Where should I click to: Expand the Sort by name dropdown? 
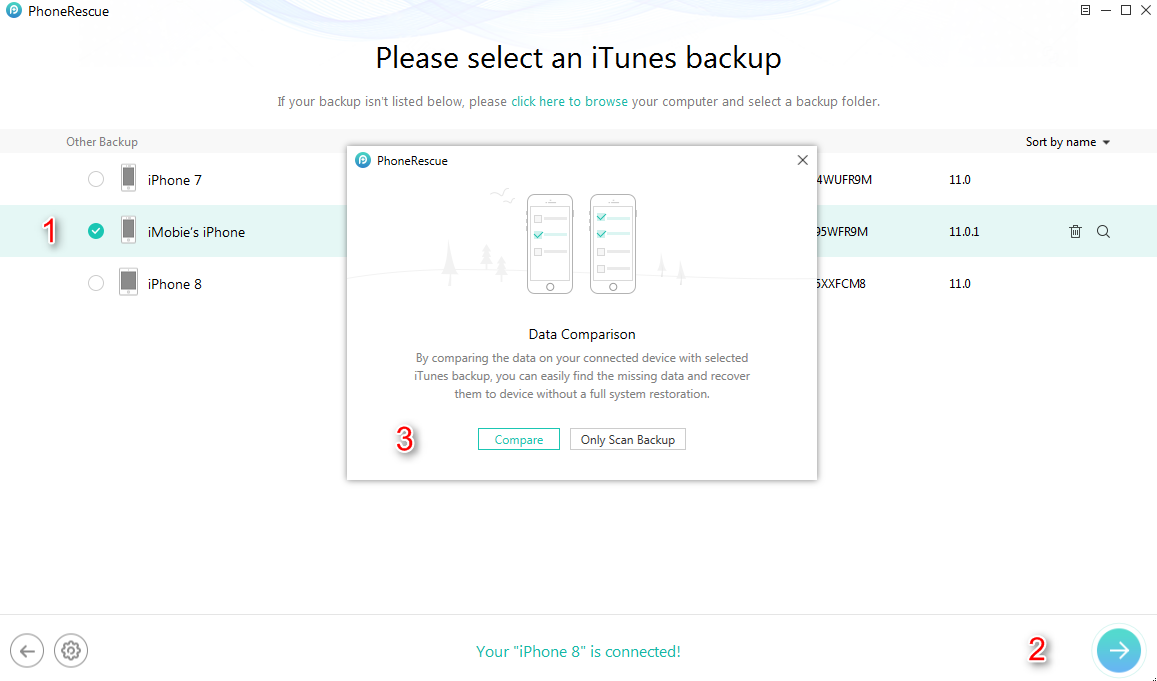tap(1068, 142)
